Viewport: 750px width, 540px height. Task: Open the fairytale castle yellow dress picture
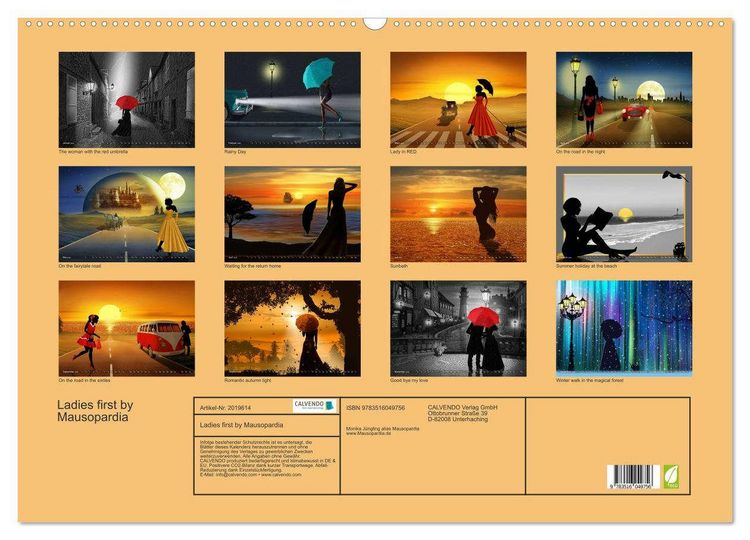click(127, 214)
